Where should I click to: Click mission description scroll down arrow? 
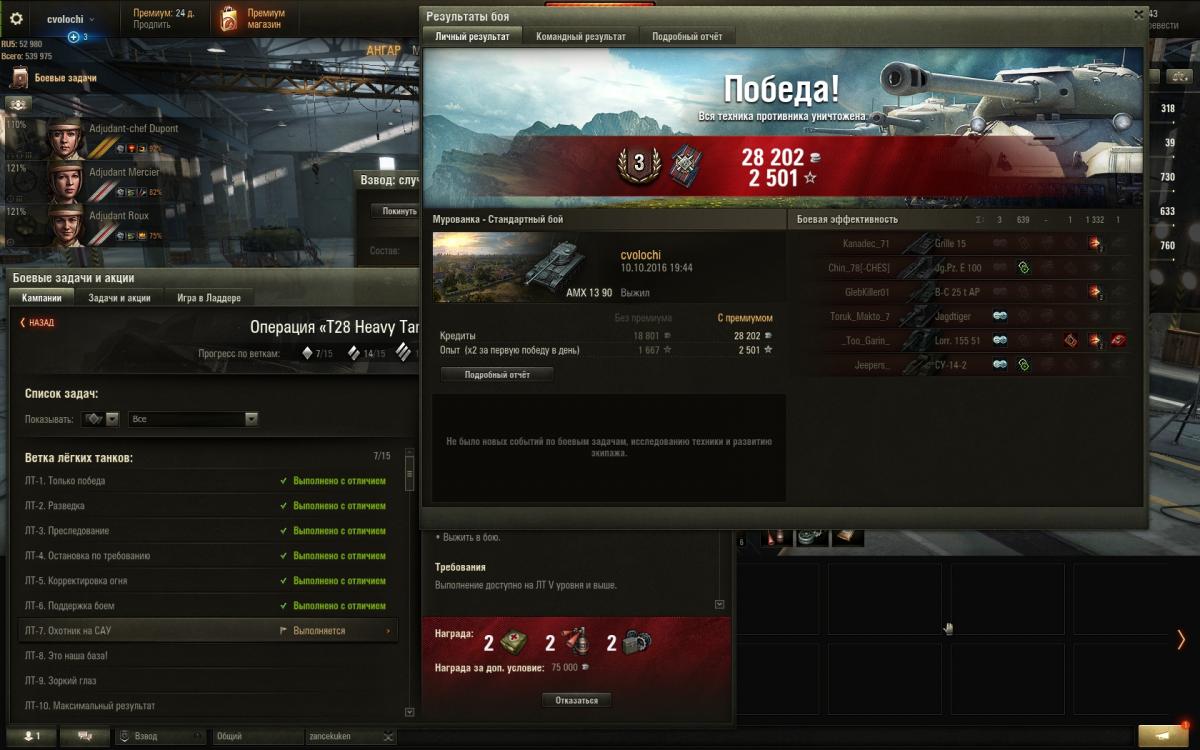(x=719, y=604)
